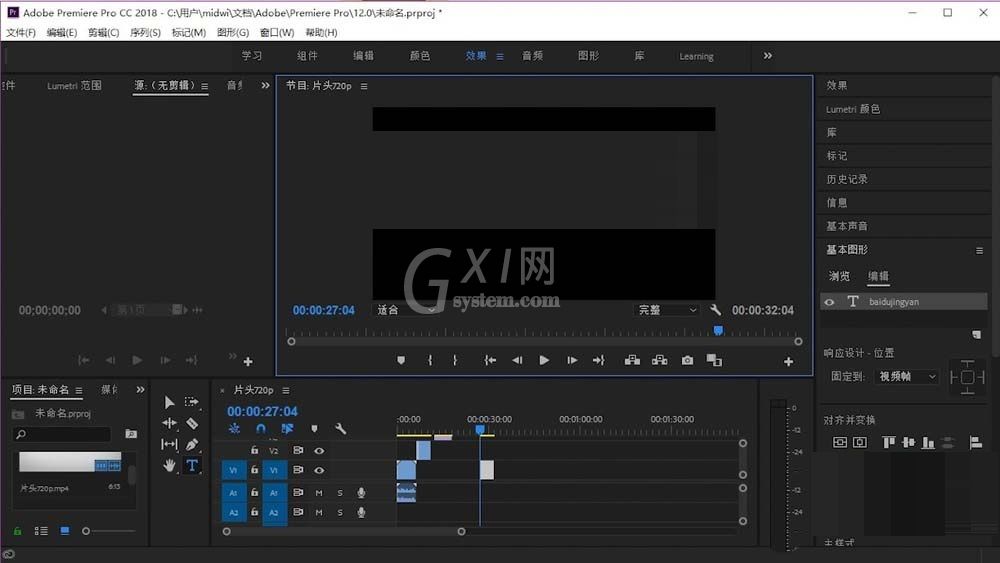1000x563 pixels.
Task: Toggle nest sequence insert option
Action: [234, 428]
